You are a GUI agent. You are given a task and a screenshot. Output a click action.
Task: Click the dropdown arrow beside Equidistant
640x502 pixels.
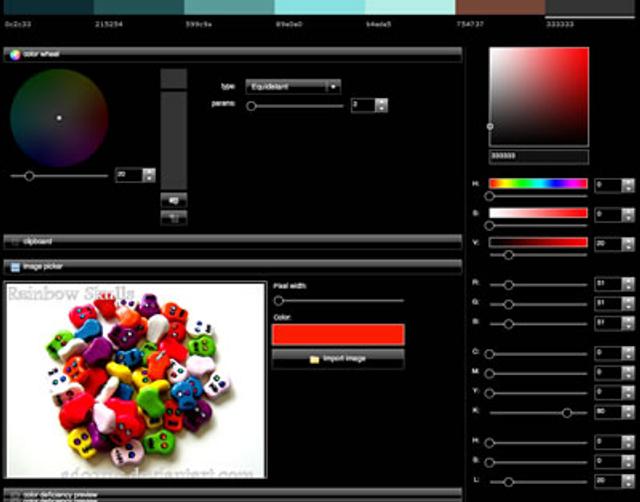pyautogui.click(x=333, y=87)
